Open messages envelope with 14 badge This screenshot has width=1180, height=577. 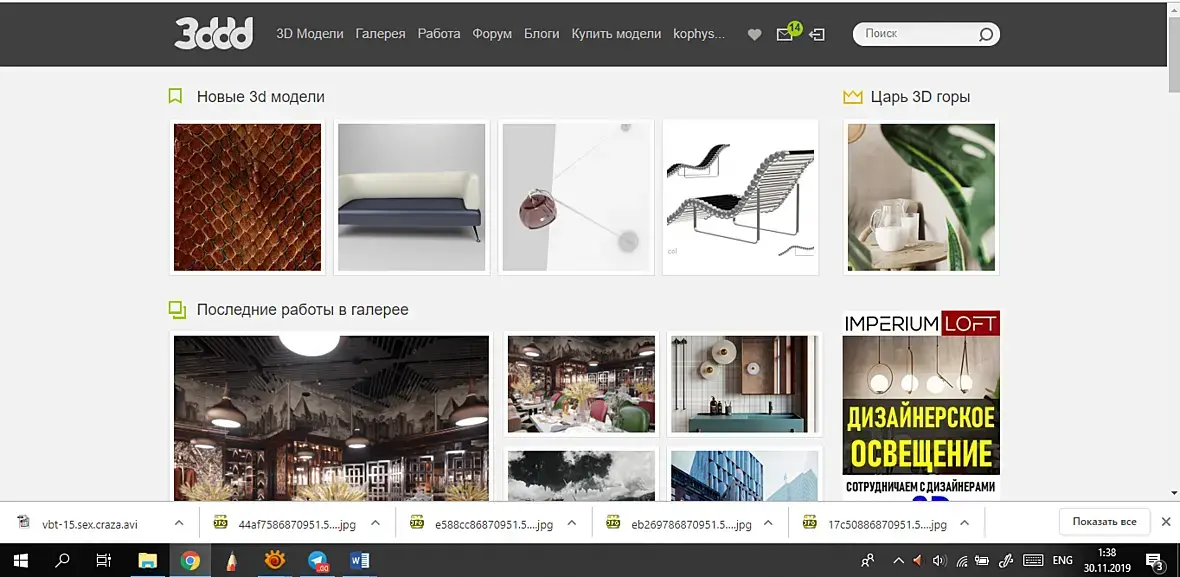pos(787,33)
